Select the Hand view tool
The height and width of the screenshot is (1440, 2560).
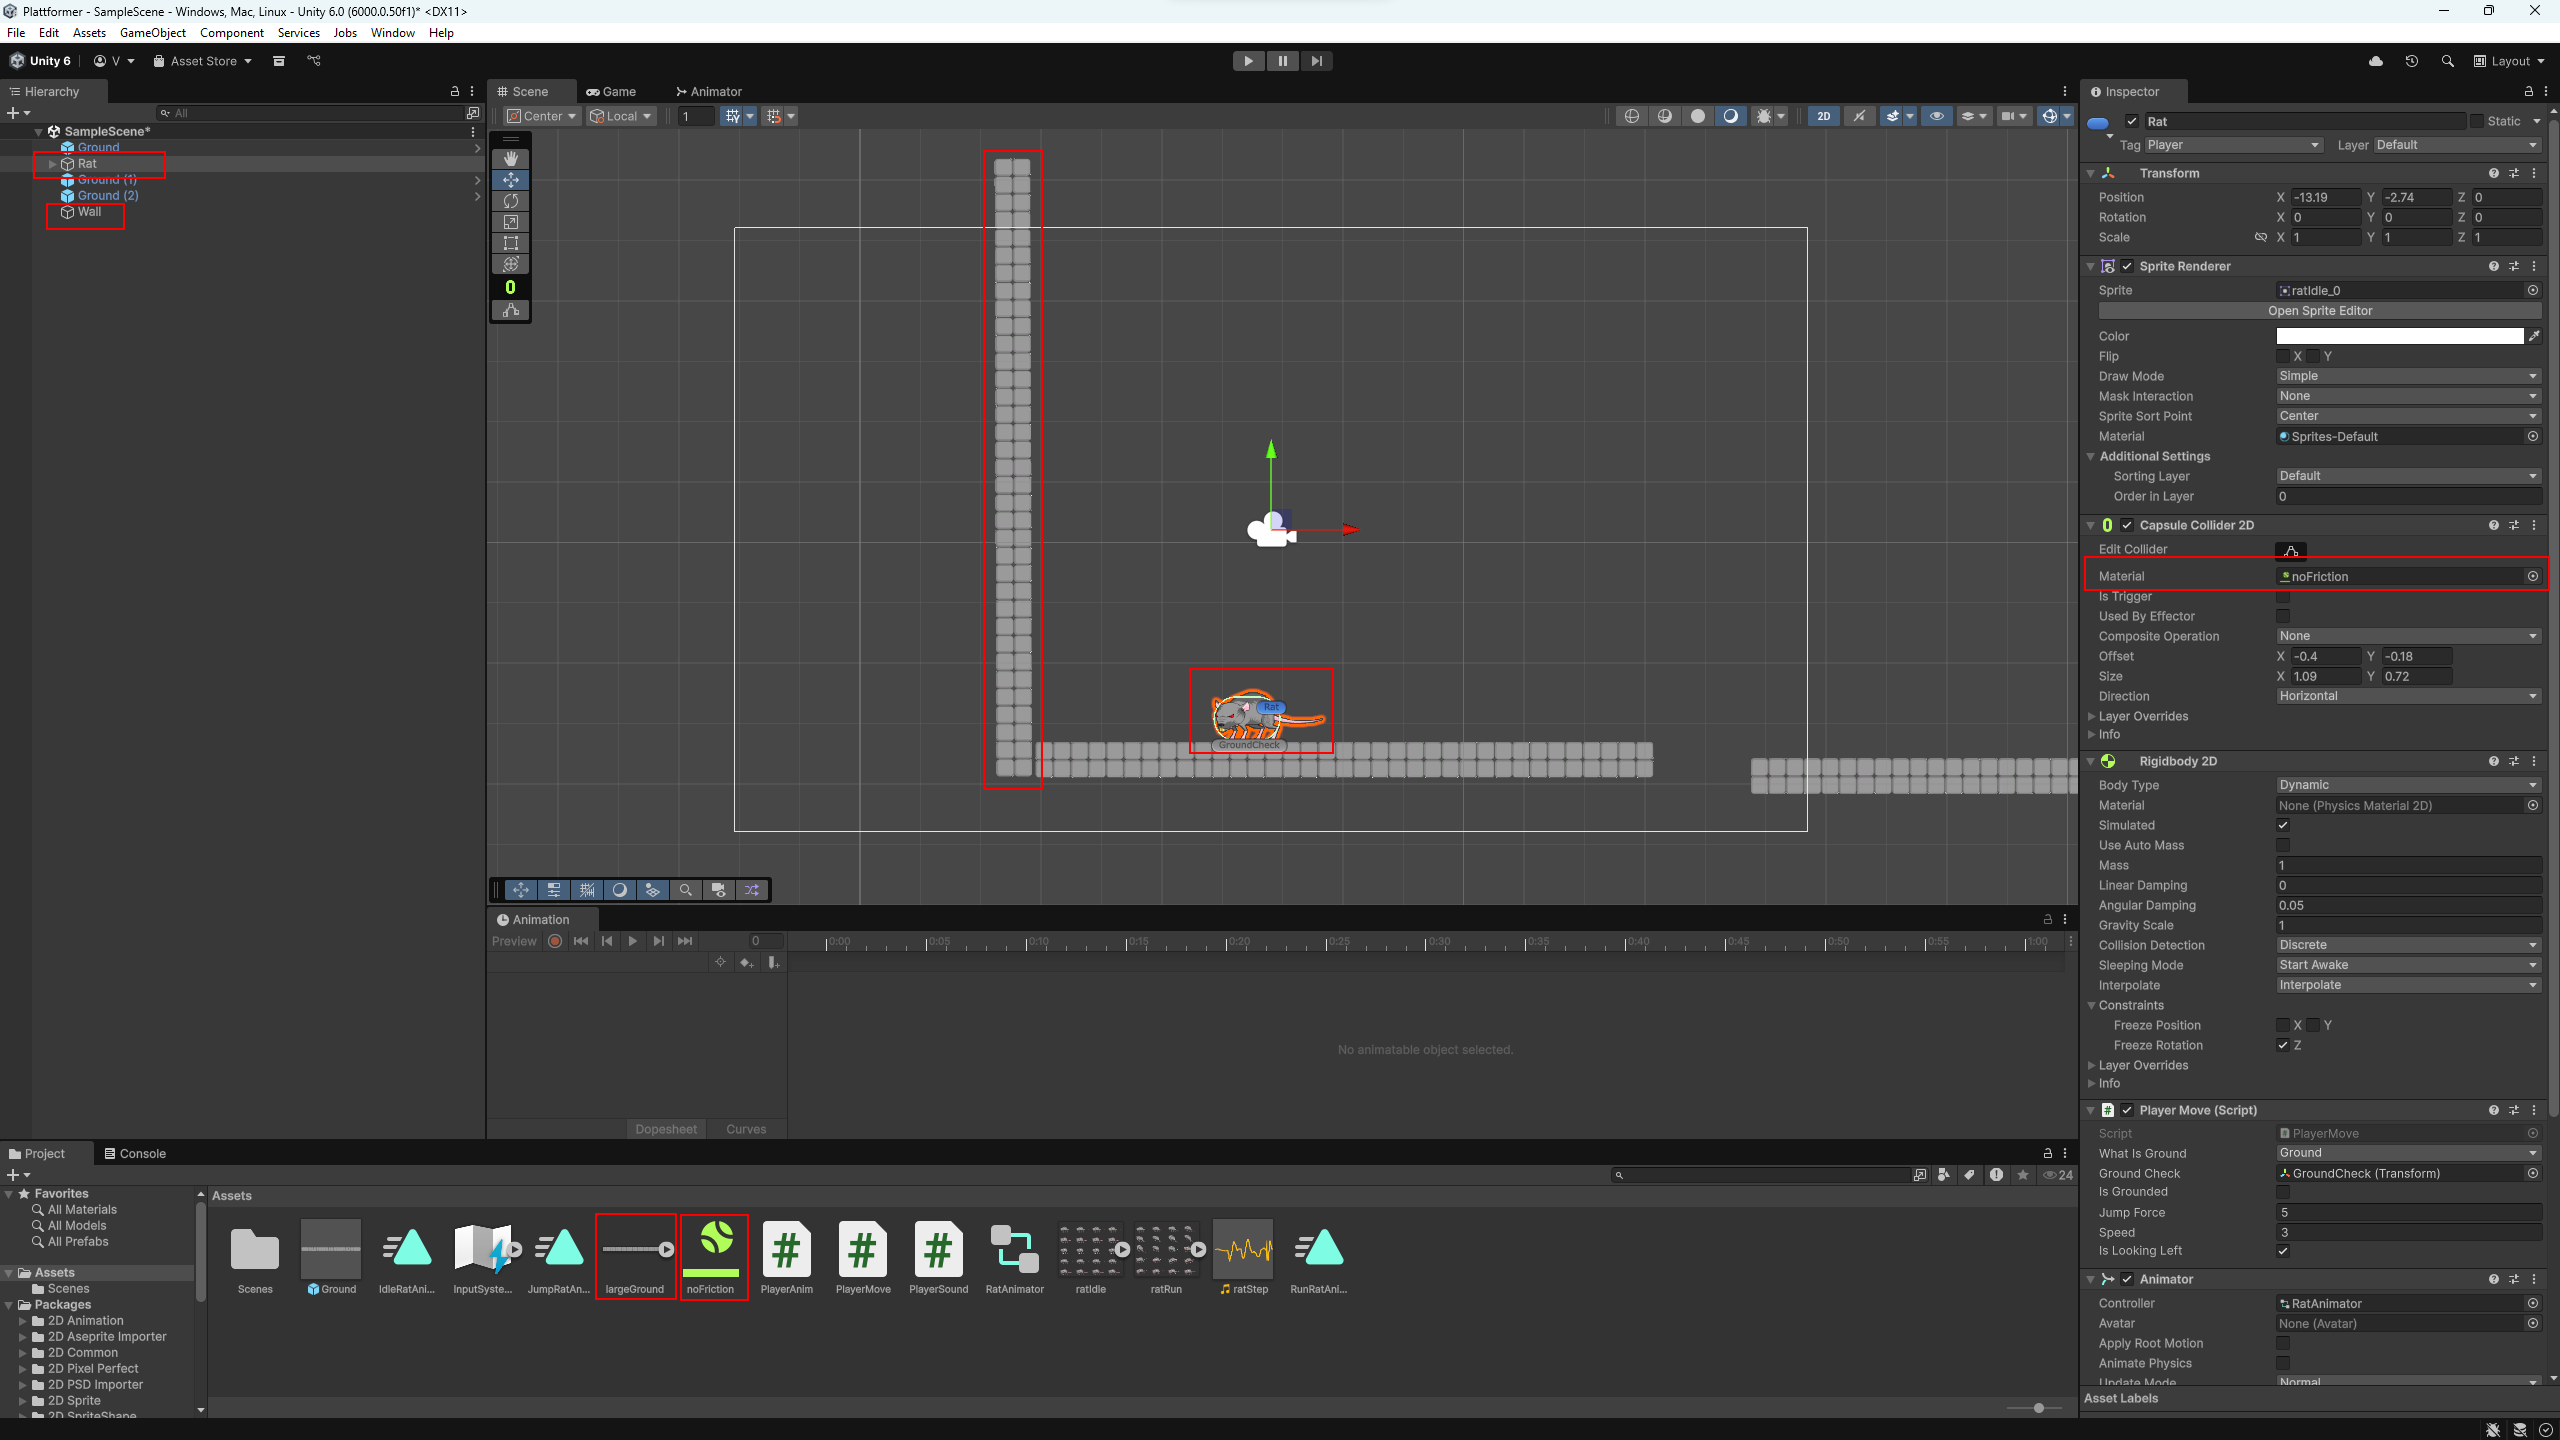pyautogui.click(x=511, y=159)
